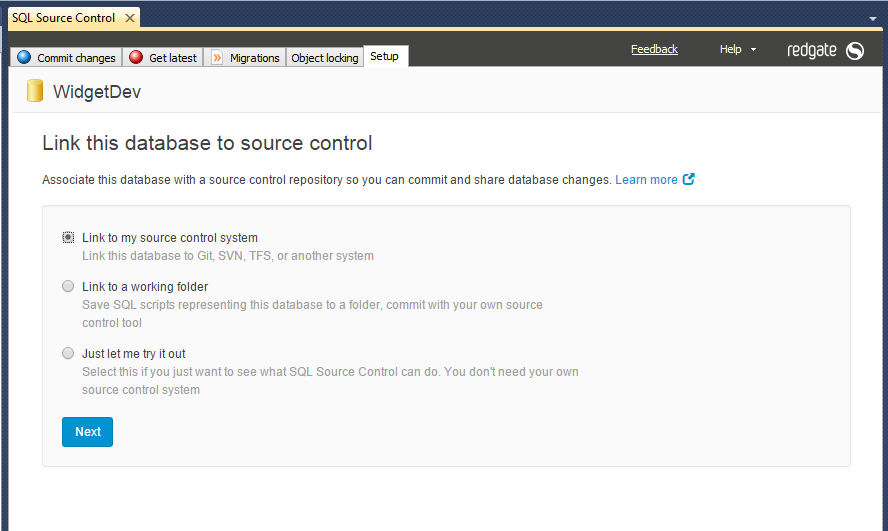Close the SQL Source Control tab

click(130, 18)
